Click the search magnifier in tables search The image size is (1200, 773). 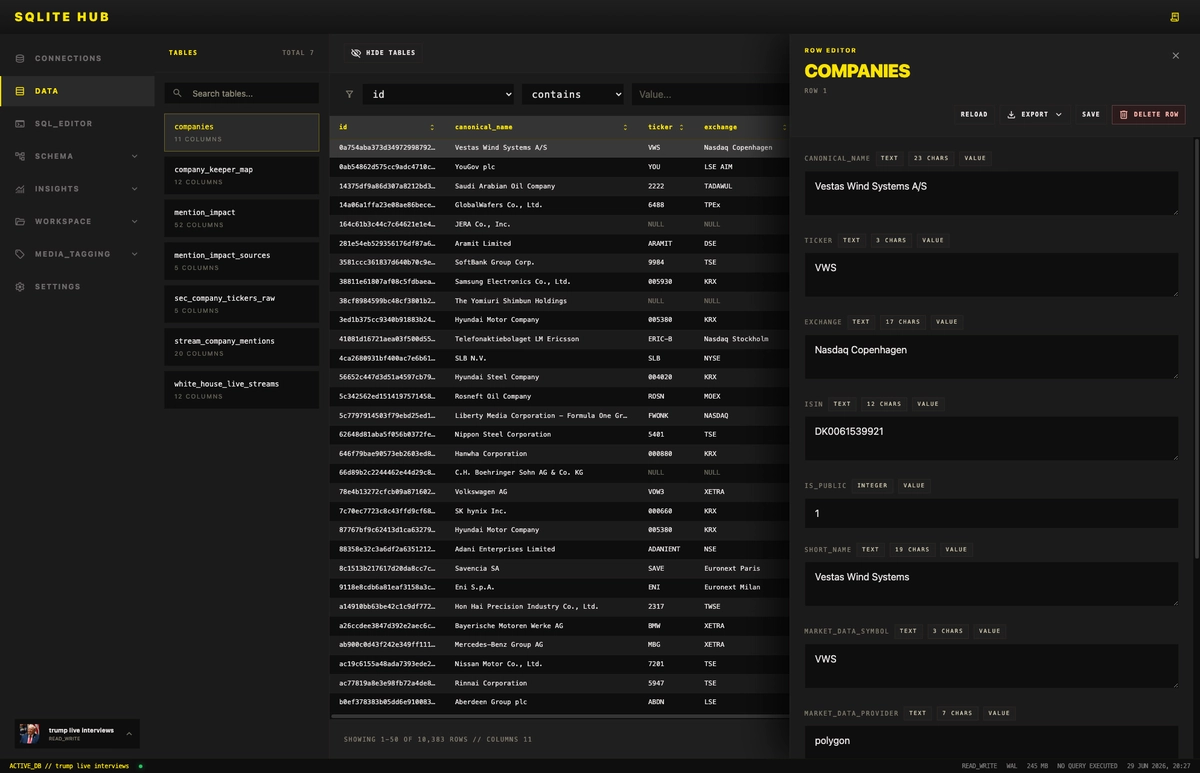178,94
